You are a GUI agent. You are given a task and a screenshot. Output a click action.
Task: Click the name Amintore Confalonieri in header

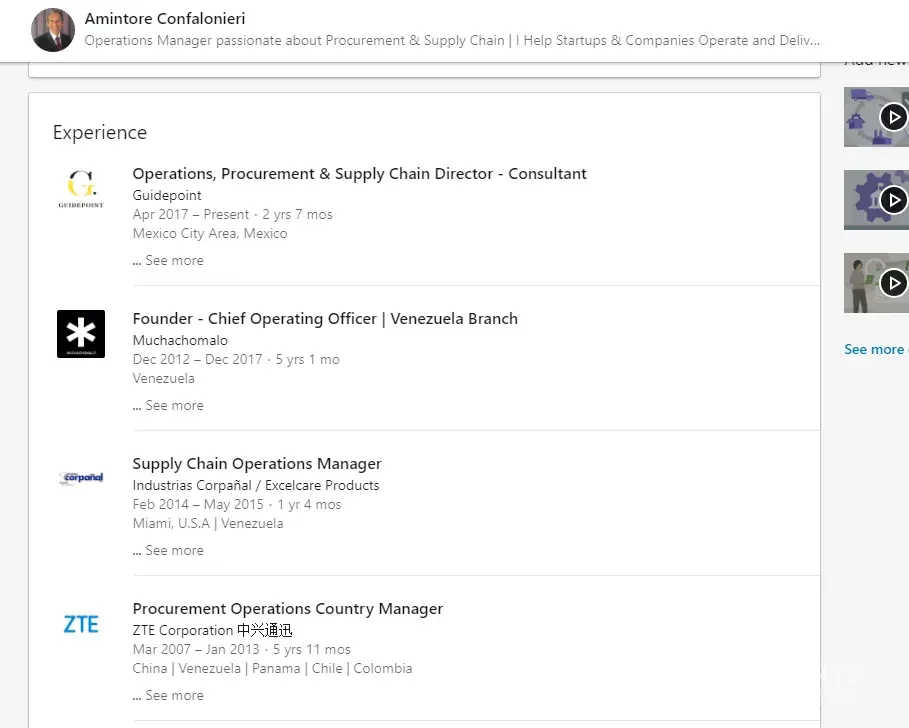(165, 19)
